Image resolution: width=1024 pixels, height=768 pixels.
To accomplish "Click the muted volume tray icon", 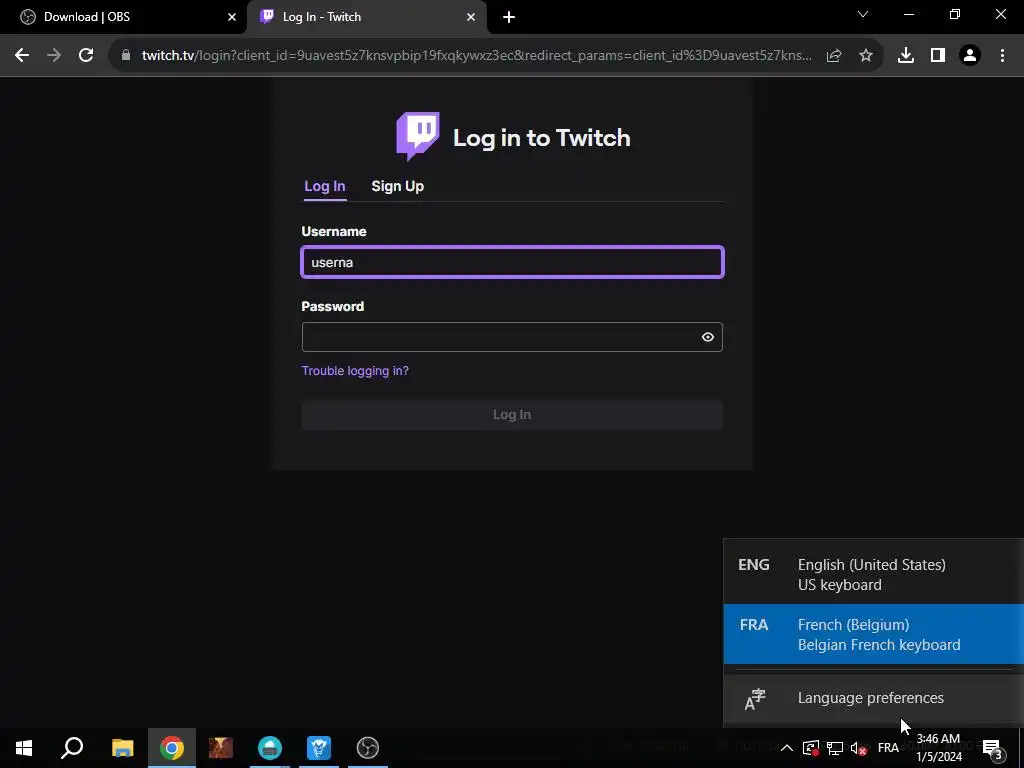I will click(x=859, y=748).
